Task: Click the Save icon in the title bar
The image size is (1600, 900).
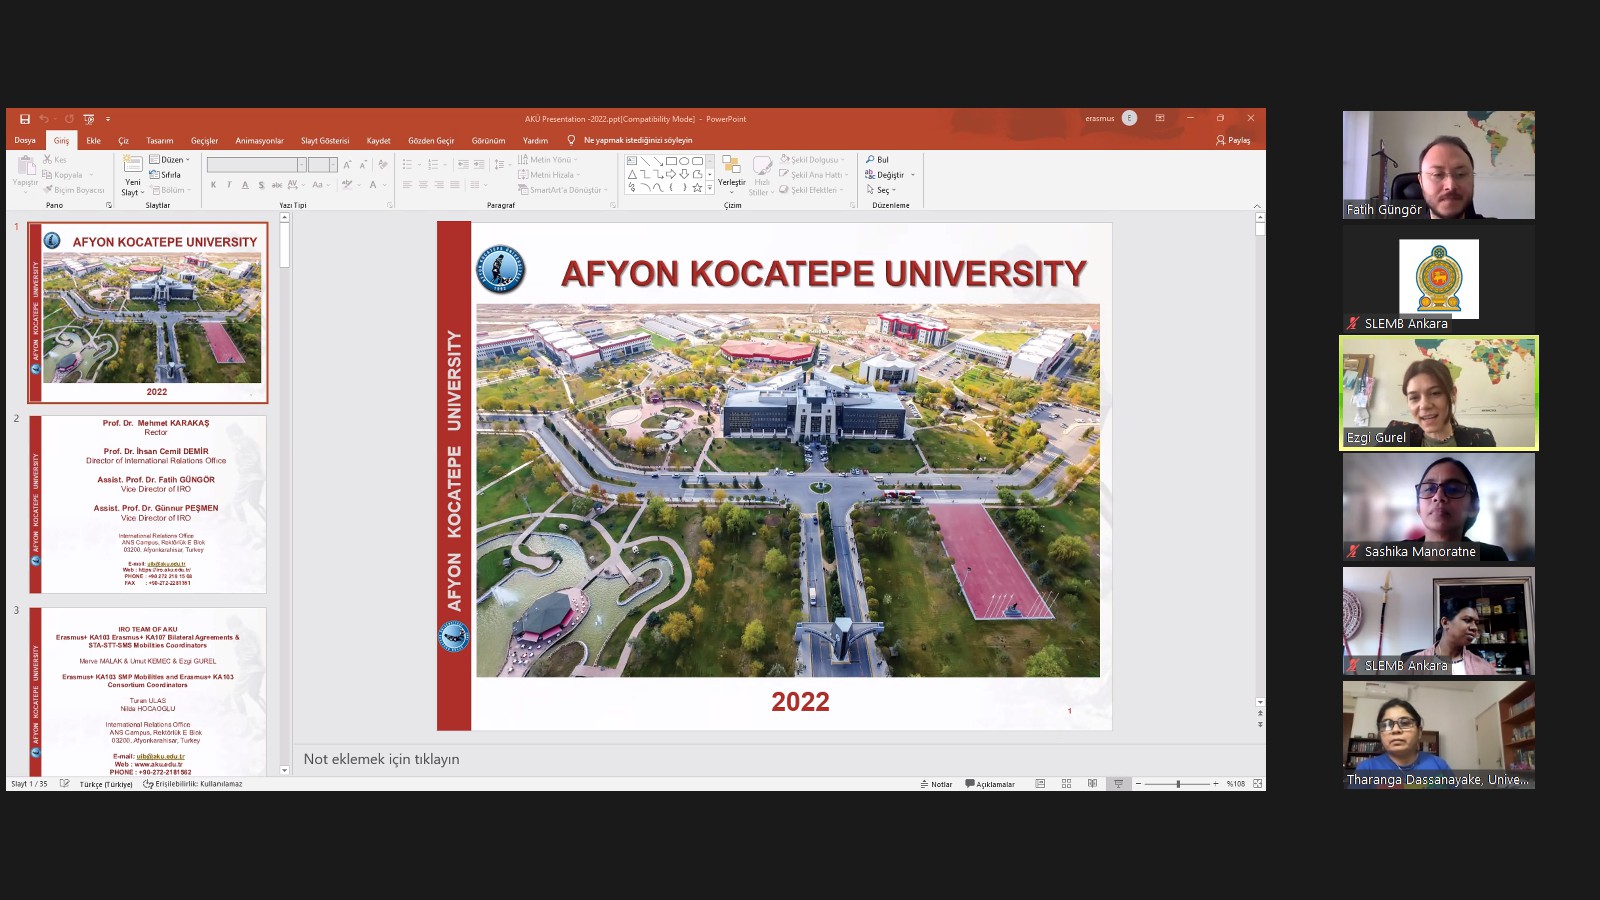Action: 25,119
